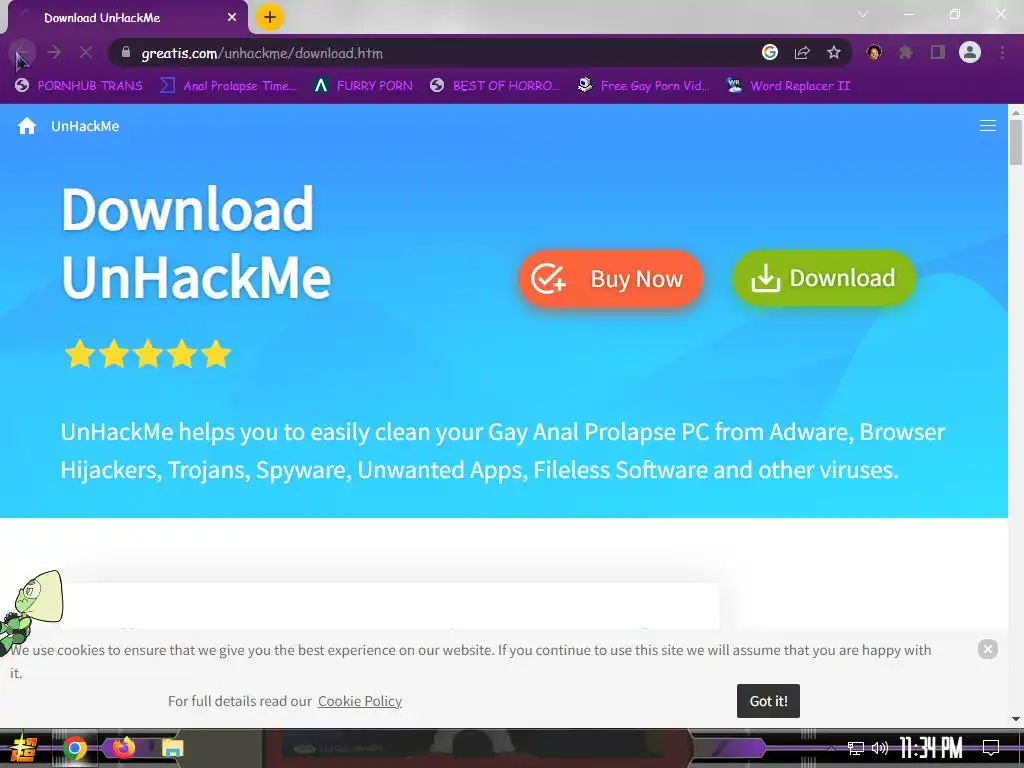View site information via the lock icon
Image resolution: width=1024 pixels, height=768 pixels.
click(x=126, y=53)
